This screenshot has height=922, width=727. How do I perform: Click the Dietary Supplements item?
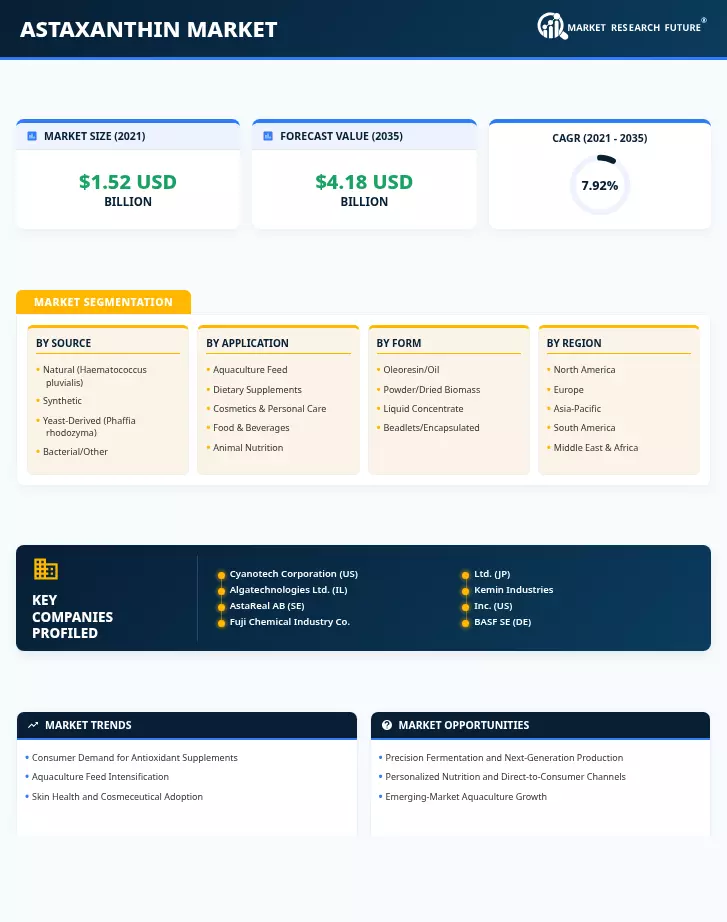257,389
